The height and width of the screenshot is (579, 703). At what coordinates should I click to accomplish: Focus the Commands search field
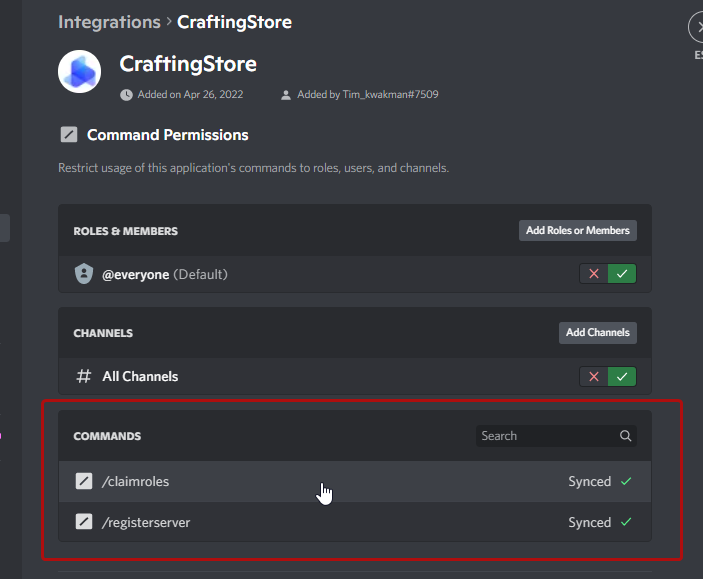[x=546, y=436]
